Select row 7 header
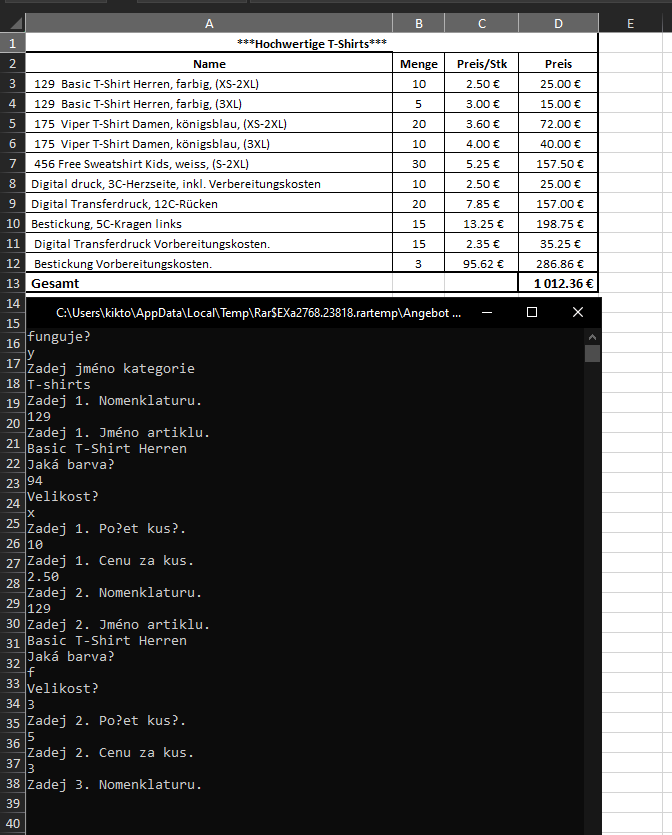Viewport: 672px width, 835px height. pos(13,163)
